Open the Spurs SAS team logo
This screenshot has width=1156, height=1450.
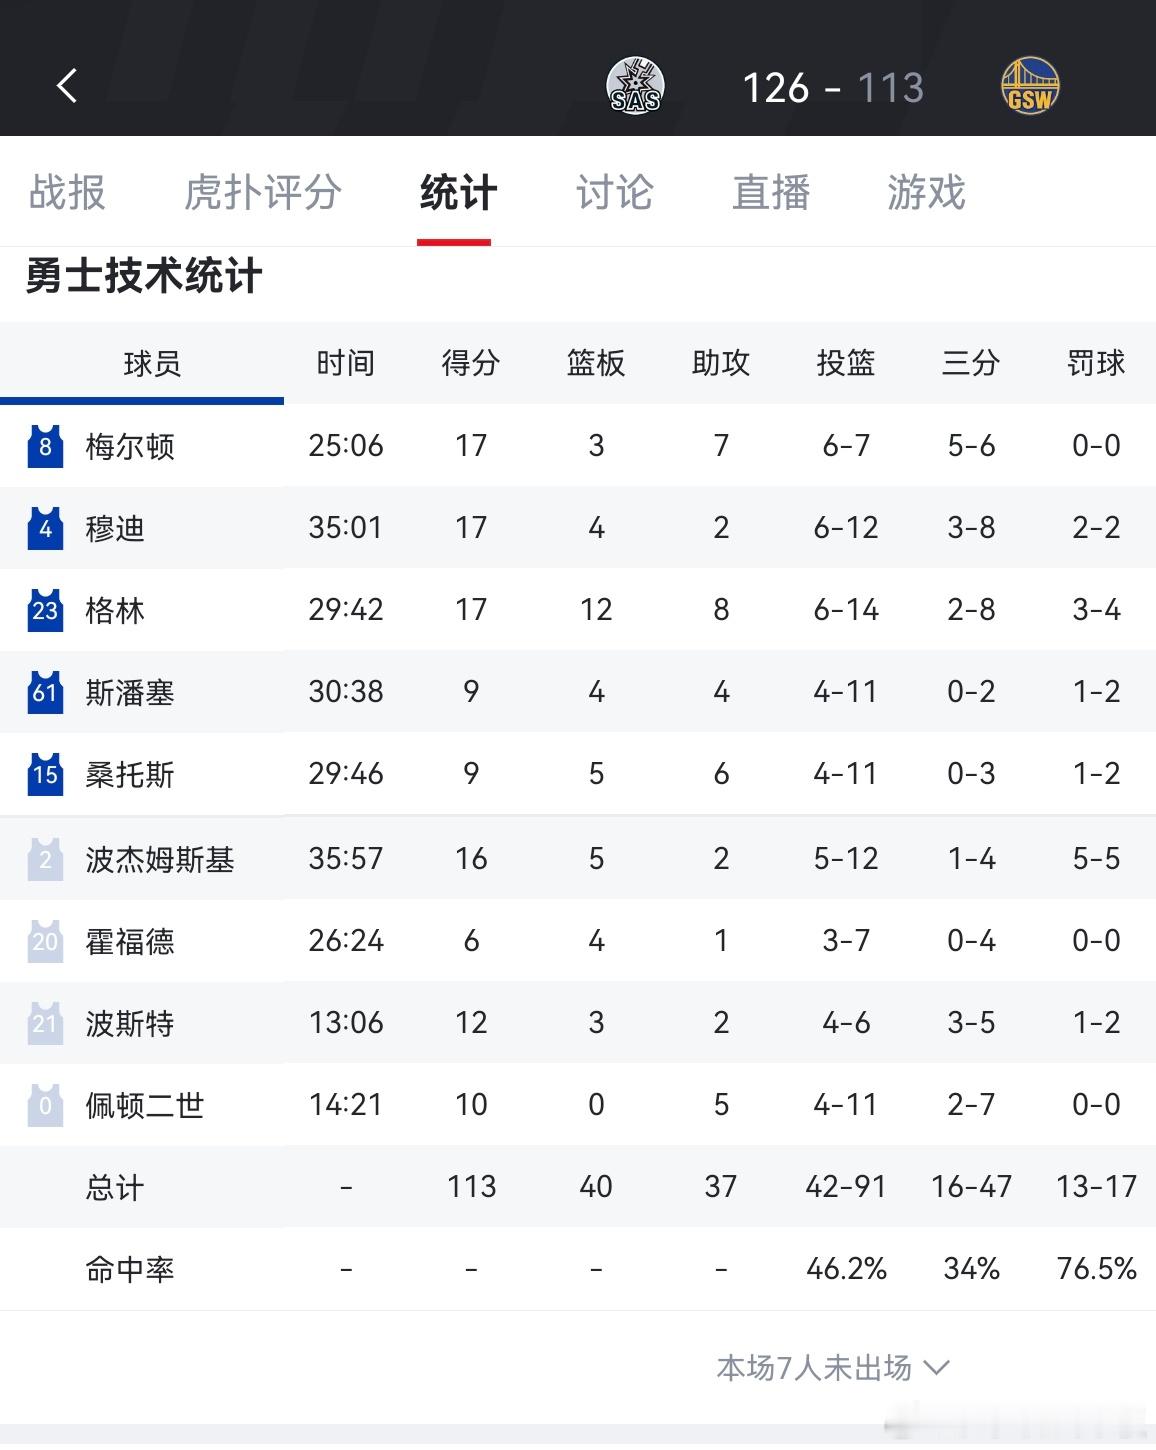635,87
